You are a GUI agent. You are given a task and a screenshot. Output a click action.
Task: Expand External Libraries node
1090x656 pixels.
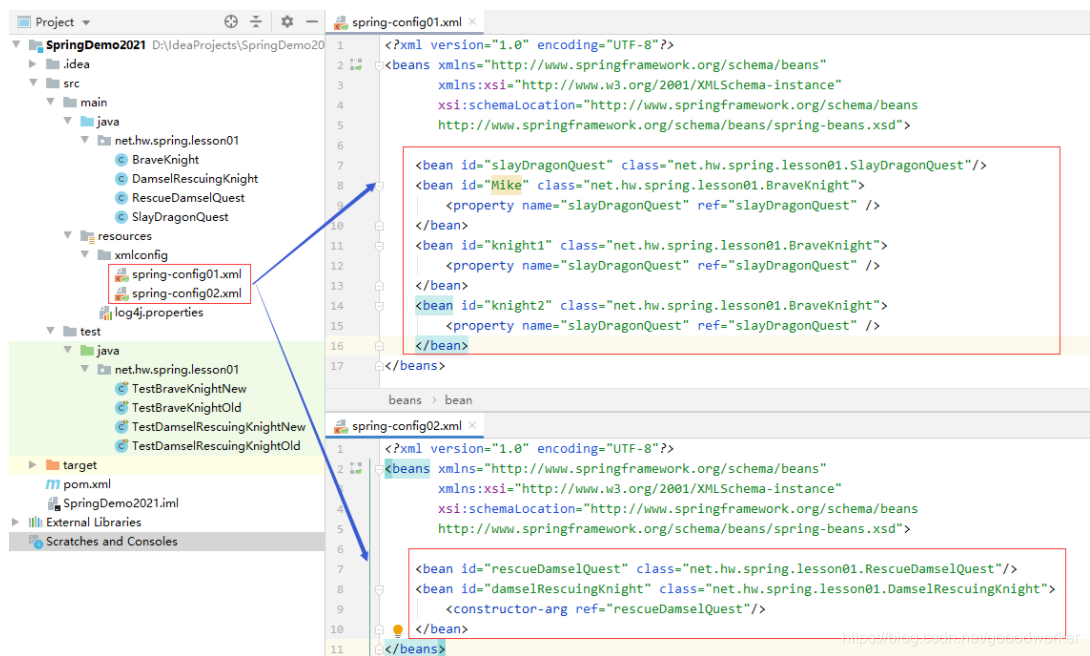pos(16,522)
